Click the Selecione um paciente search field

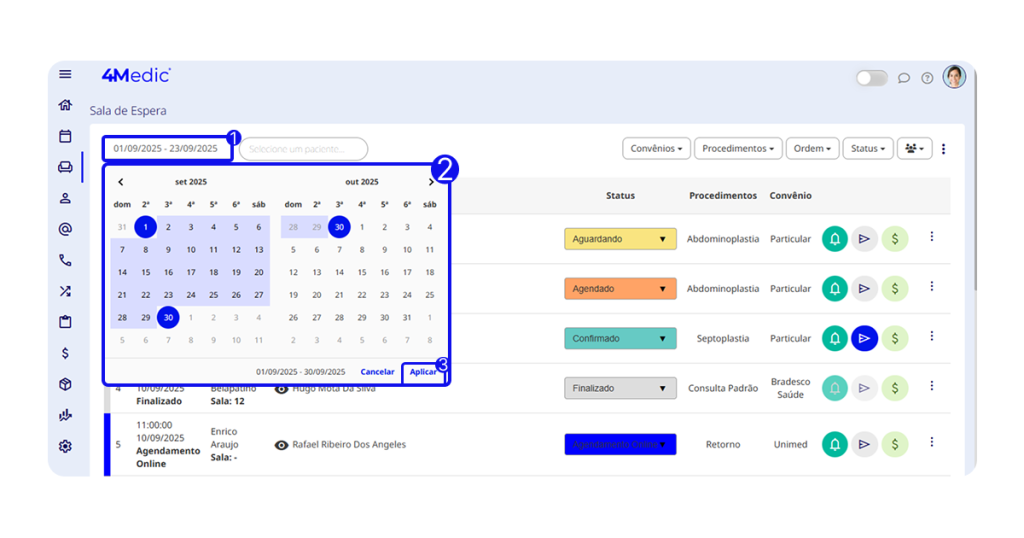tap(303, 149)
